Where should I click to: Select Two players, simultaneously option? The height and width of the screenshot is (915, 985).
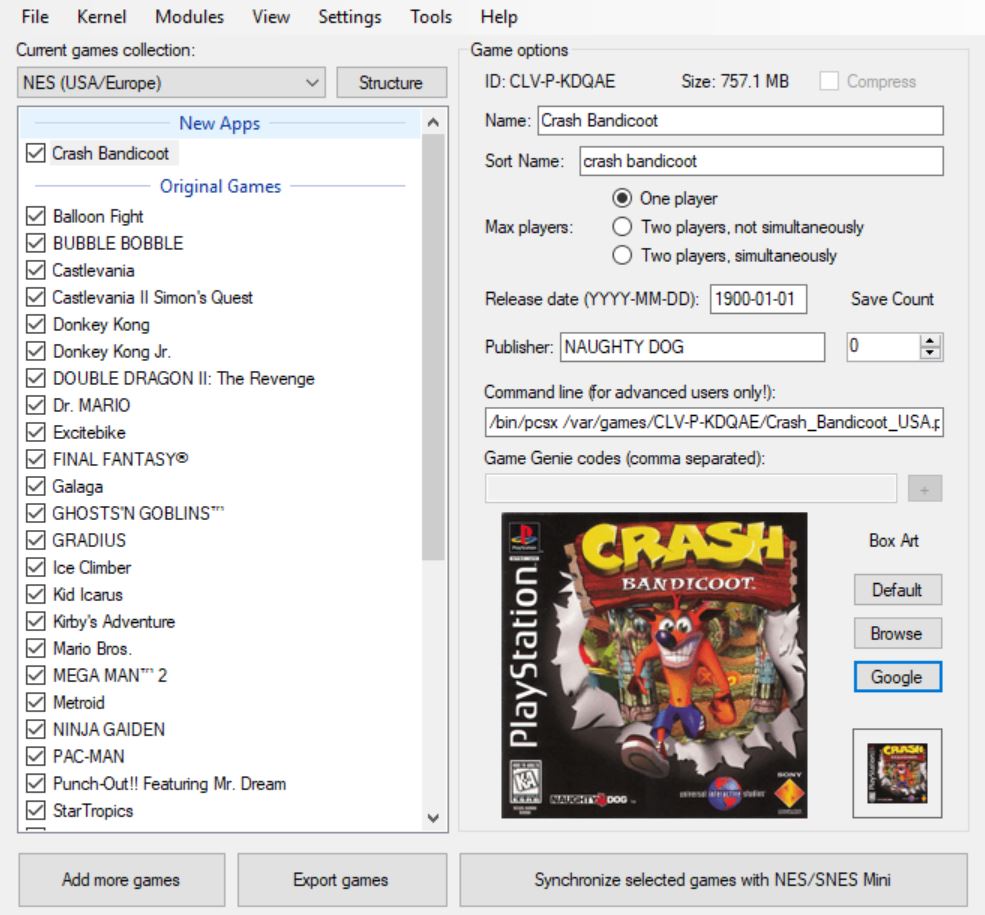pyautogui.click(x=621, y=256)
